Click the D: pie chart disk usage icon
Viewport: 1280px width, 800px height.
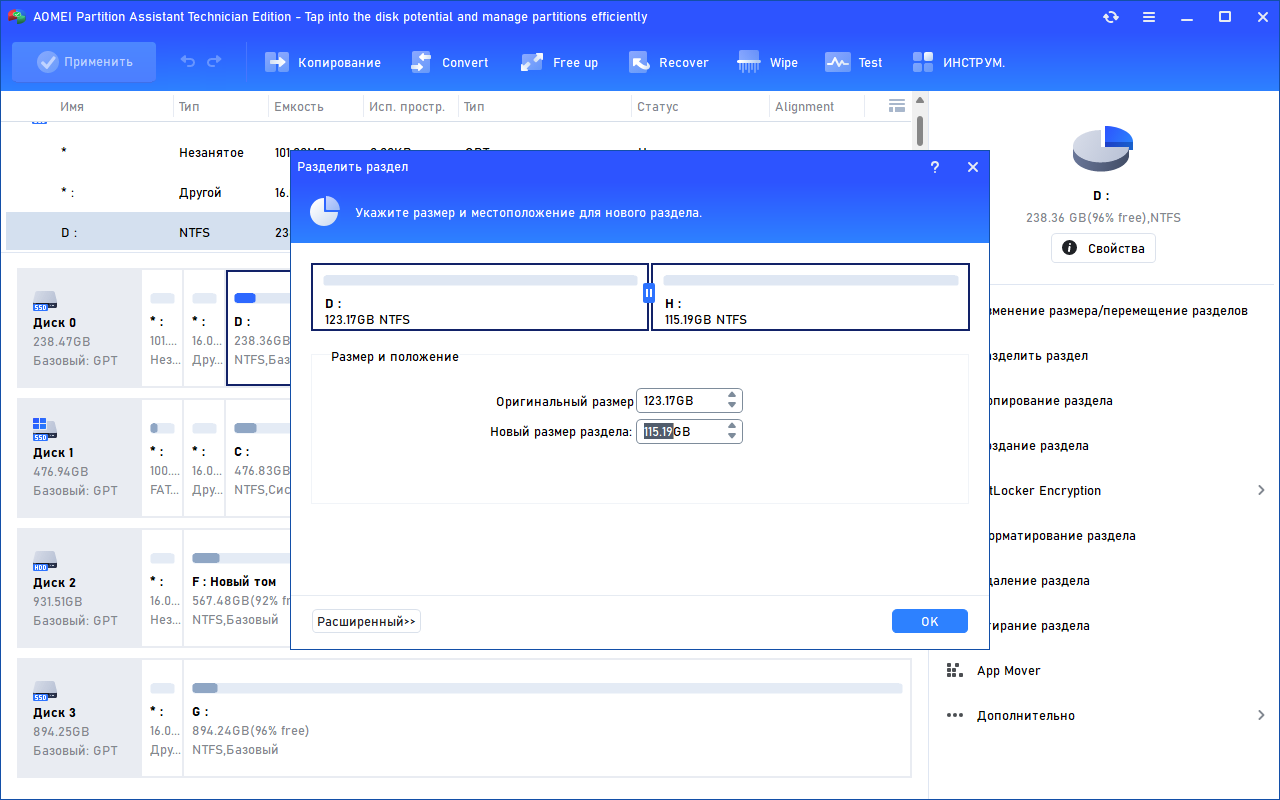(x=1102, y=148)
